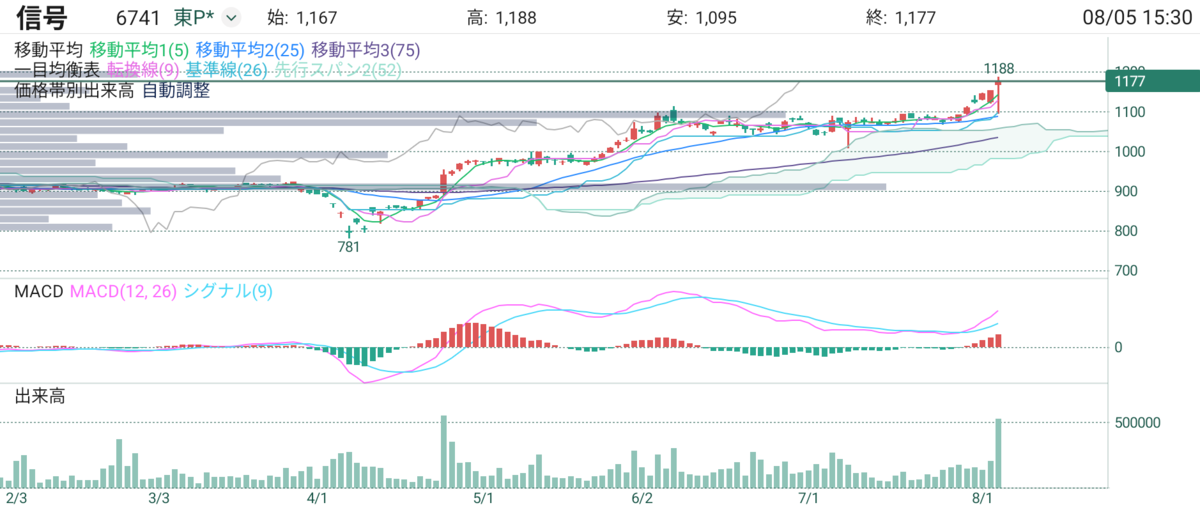1200x505 pixels.
Task: Click the 1188 high price marker
Action: point(998,68)
